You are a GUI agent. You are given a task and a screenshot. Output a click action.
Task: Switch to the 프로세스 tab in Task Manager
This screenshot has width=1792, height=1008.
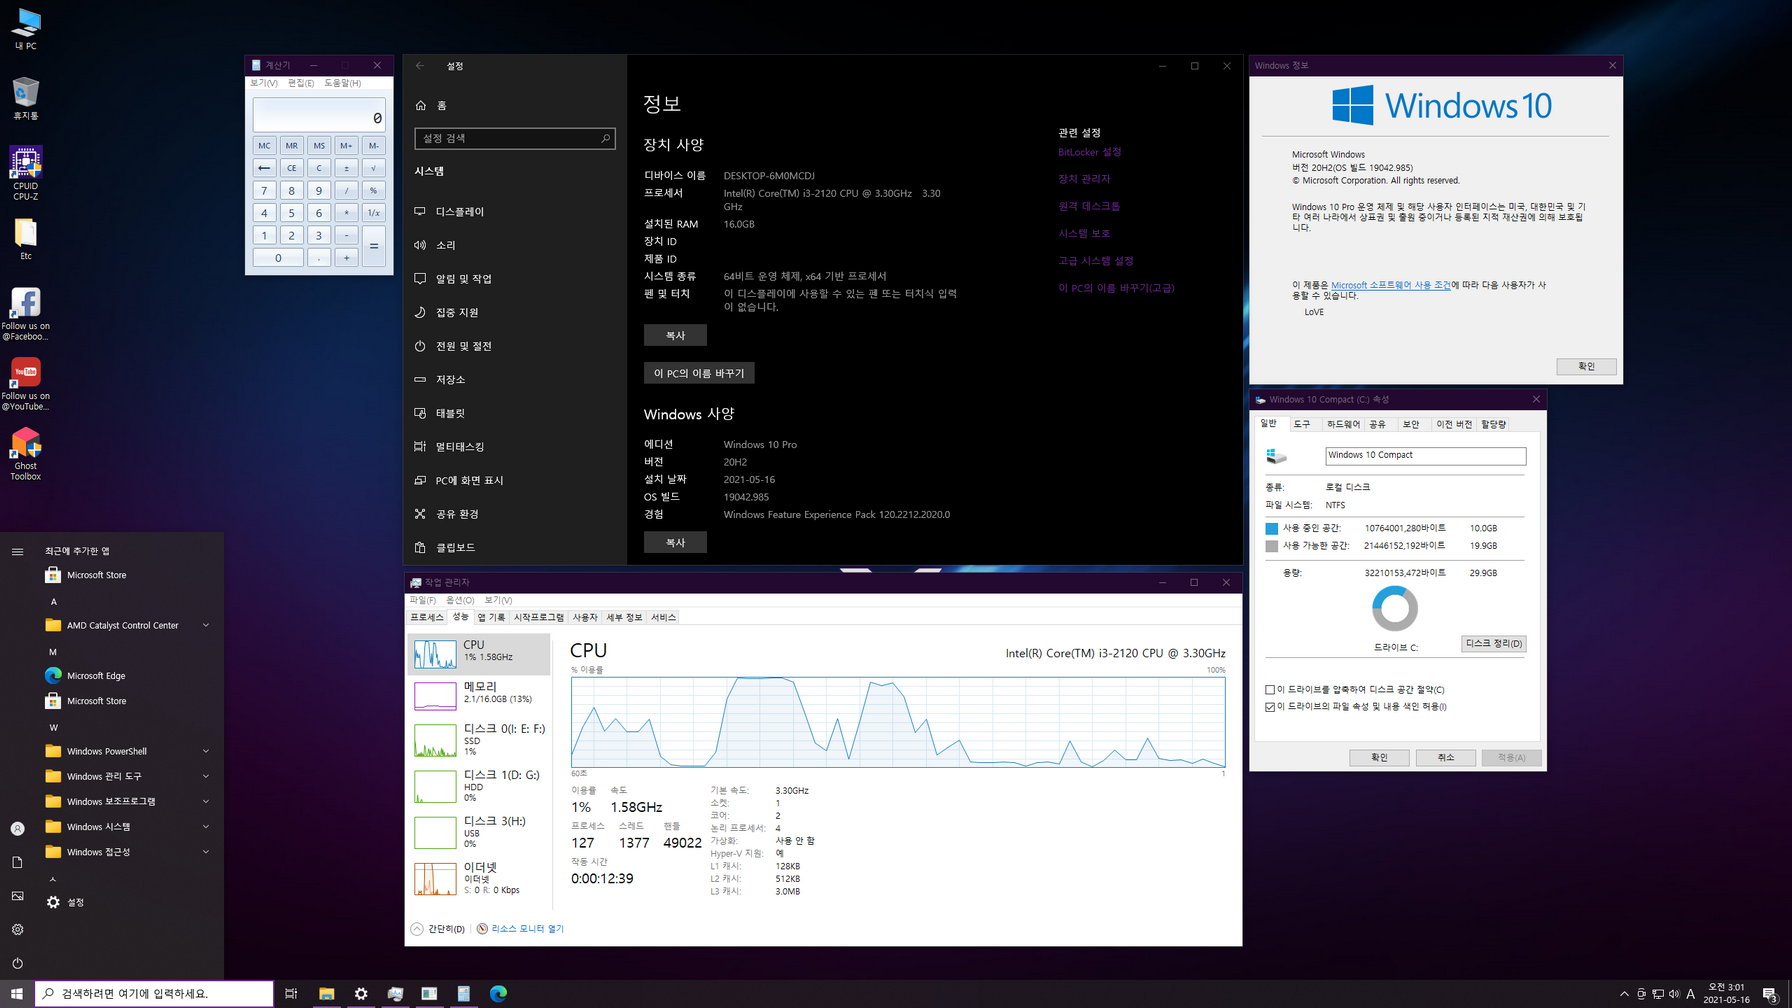(427, 617)
